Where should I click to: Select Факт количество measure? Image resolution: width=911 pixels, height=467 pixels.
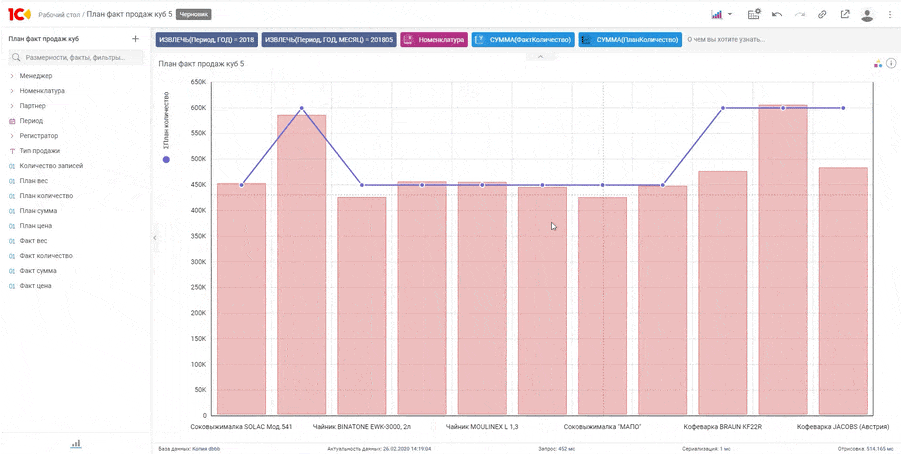(46, 256)
